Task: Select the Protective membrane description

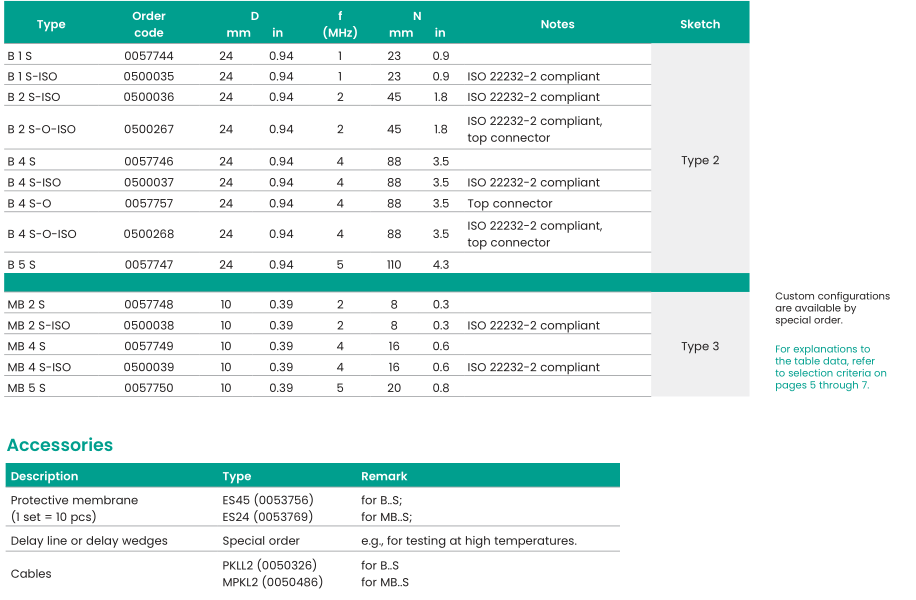Action: click(x=74, y=500)
